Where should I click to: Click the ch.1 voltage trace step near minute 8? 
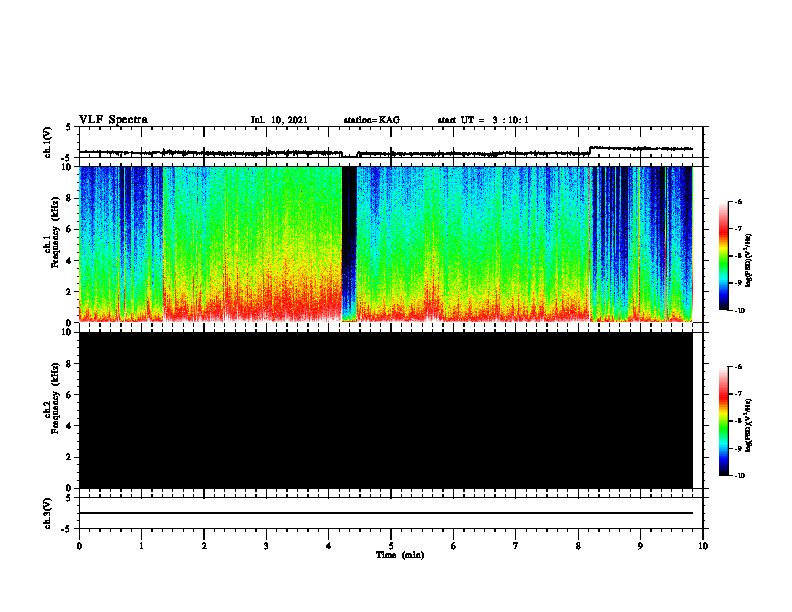590,150
